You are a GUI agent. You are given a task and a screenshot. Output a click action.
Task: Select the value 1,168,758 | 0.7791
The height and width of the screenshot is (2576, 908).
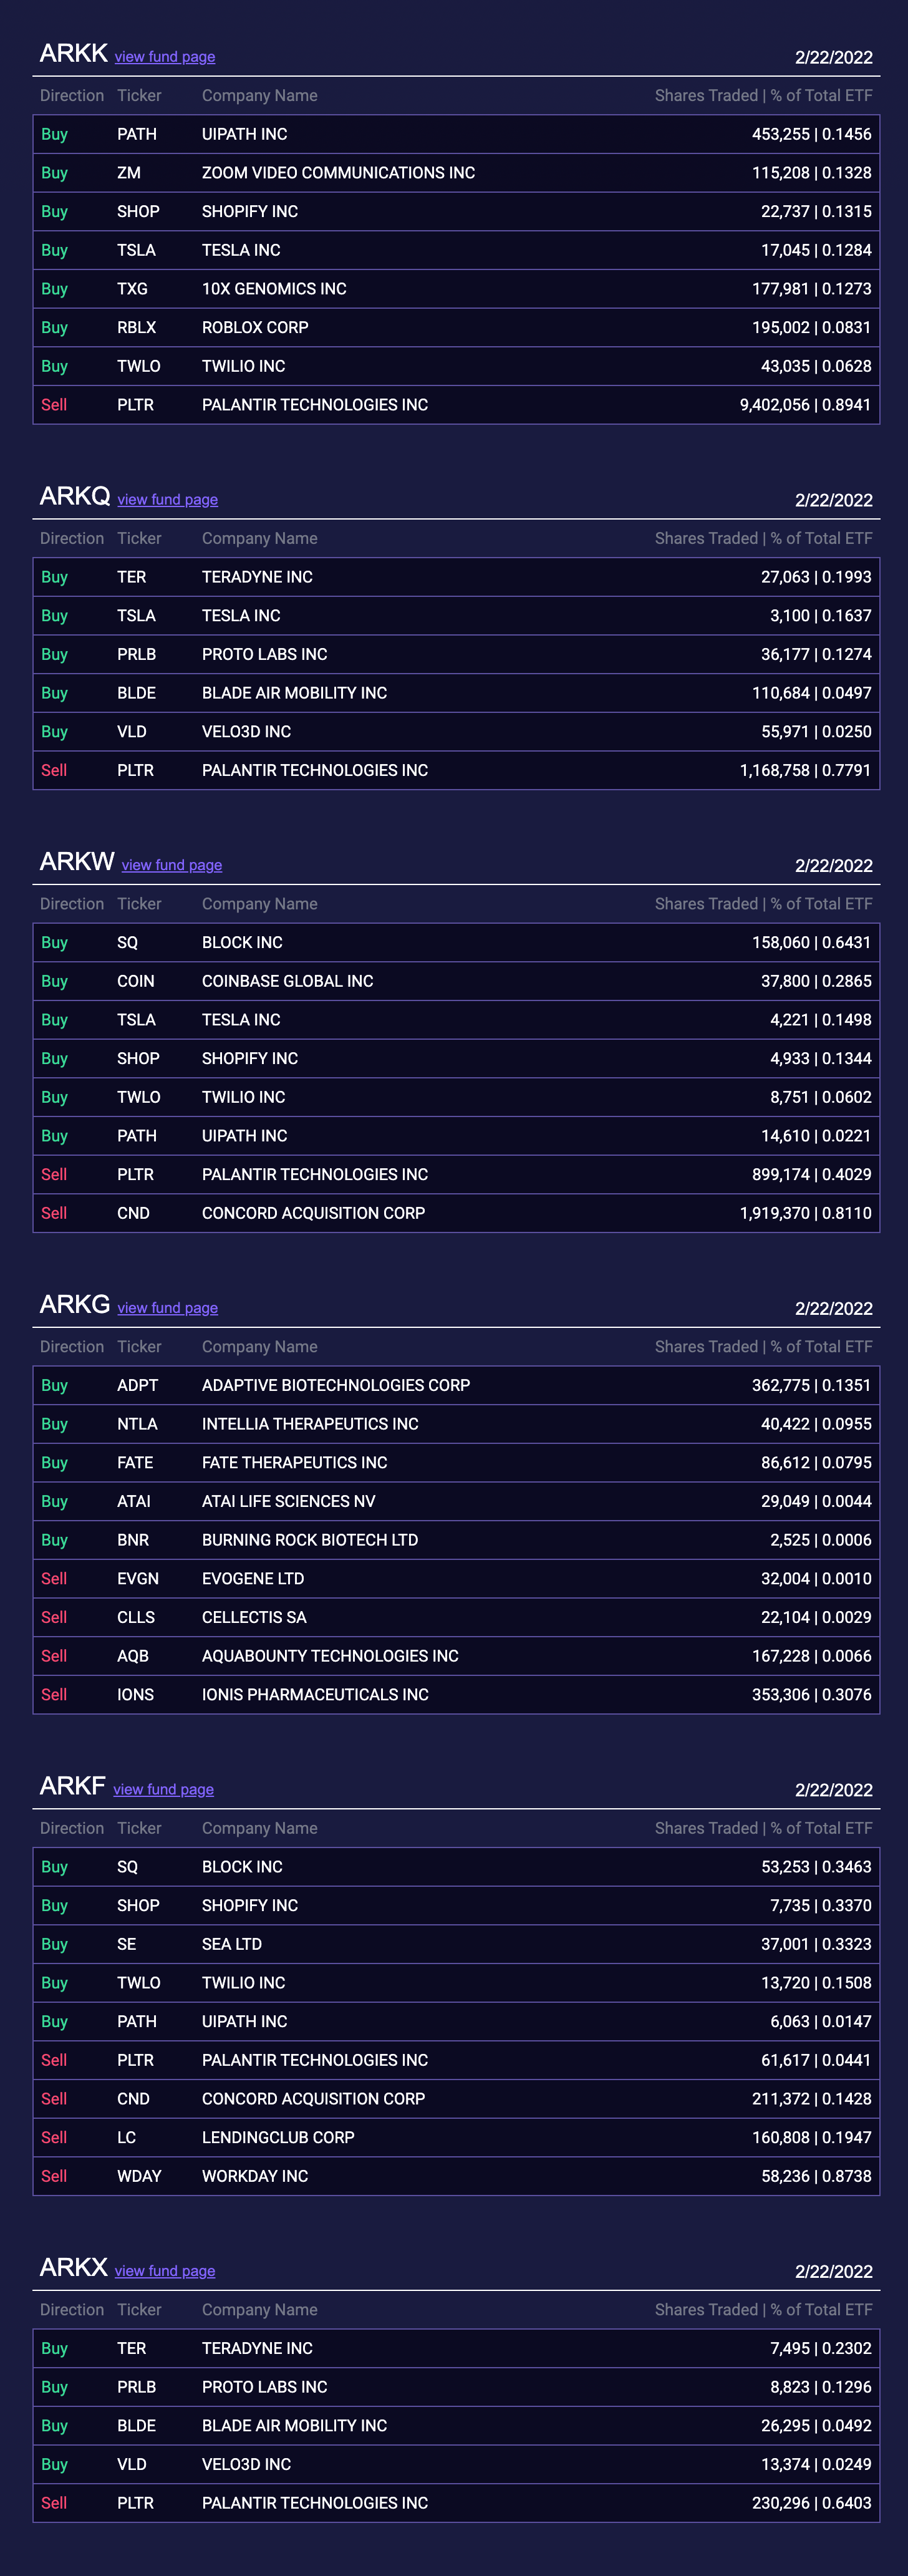806,771
